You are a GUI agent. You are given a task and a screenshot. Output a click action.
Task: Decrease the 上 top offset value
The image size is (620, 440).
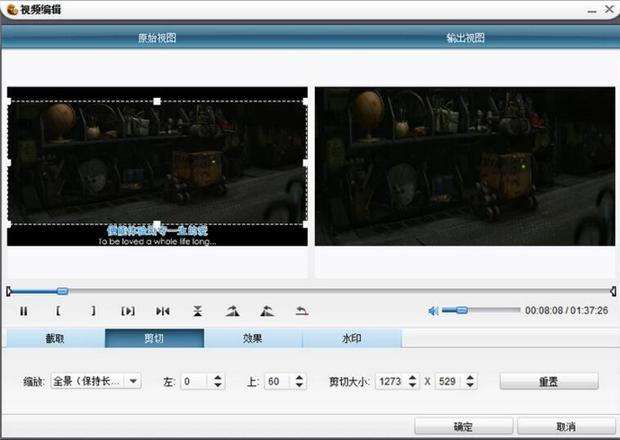click(299, 385)
